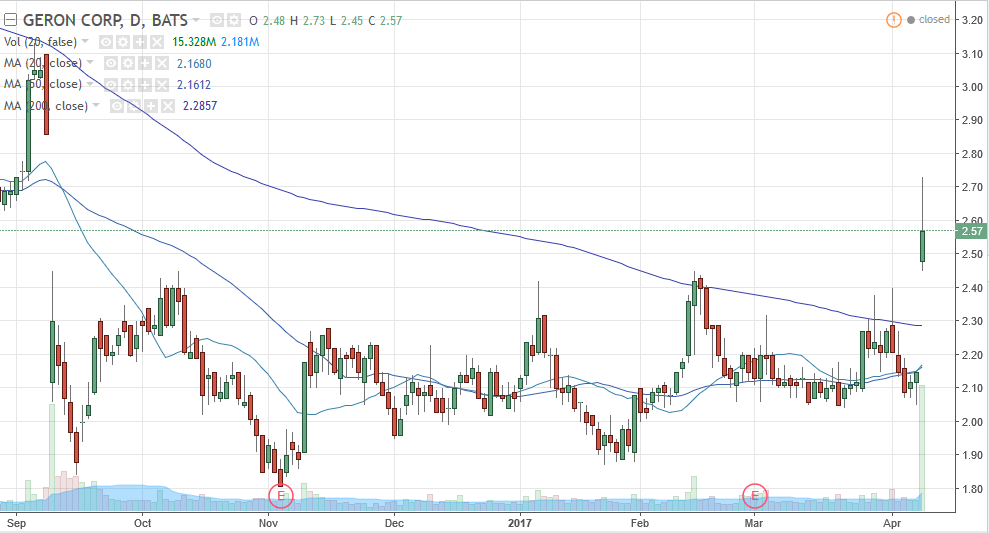The image size is (989, 533).
Task: Open MA (50, close) dropdown arrow
Action: (90, 85)
